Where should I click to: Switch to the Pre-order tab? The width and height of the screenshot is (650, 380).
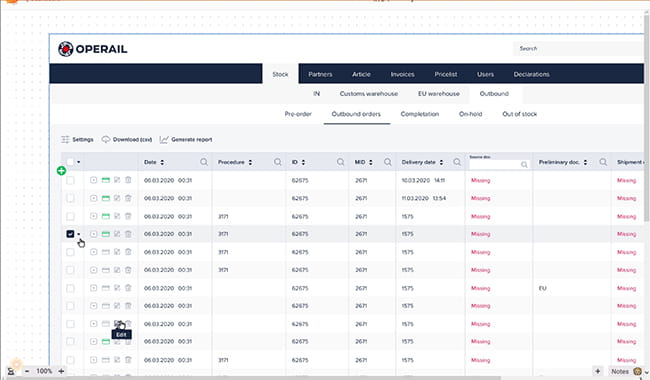[x=298, y=114]
